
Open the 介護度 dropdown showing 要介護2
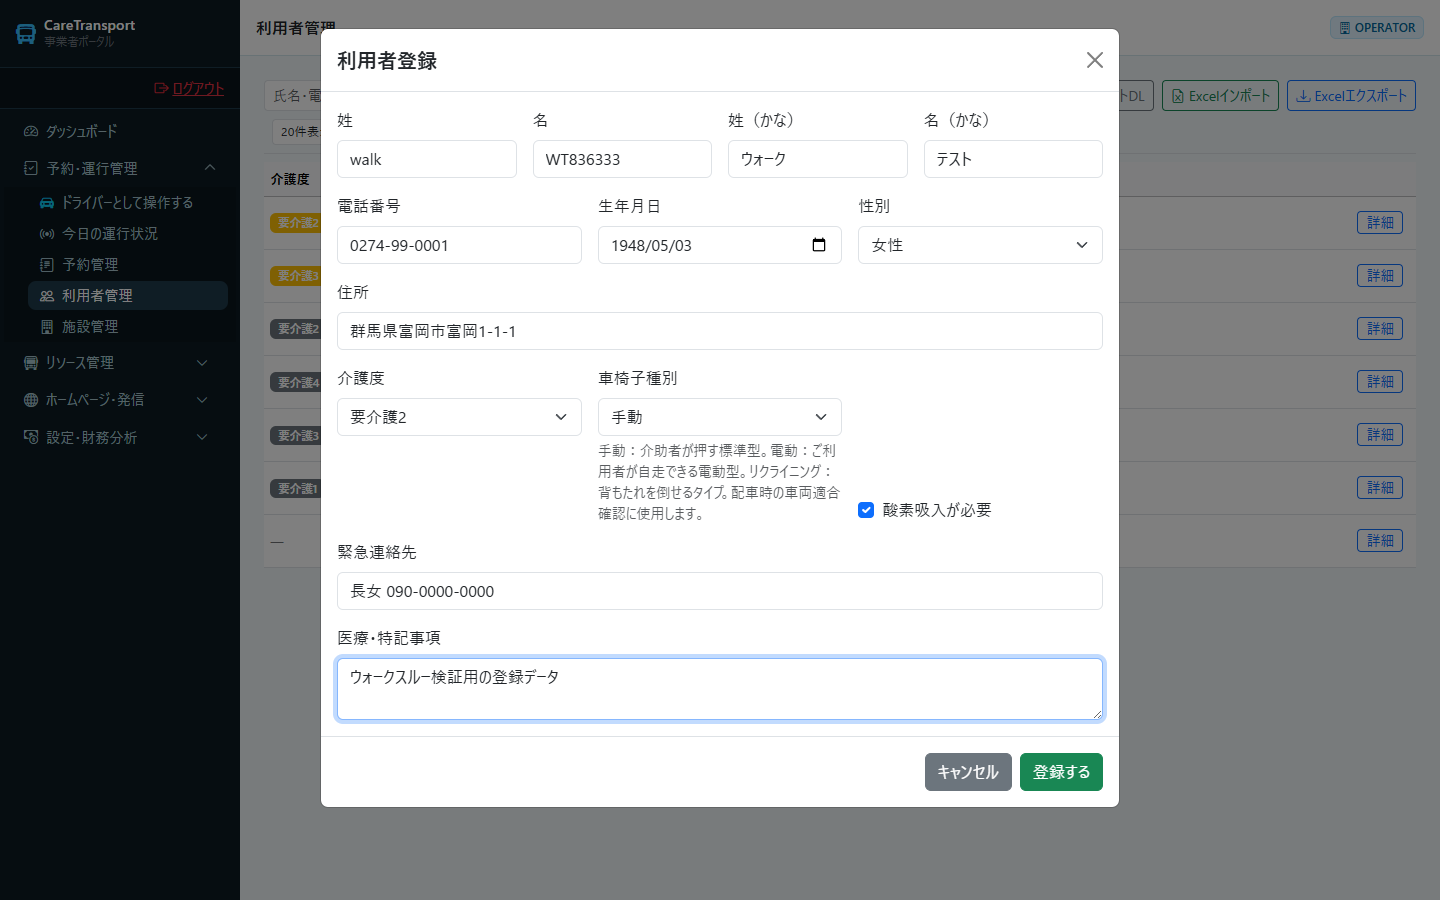point(459,417)
